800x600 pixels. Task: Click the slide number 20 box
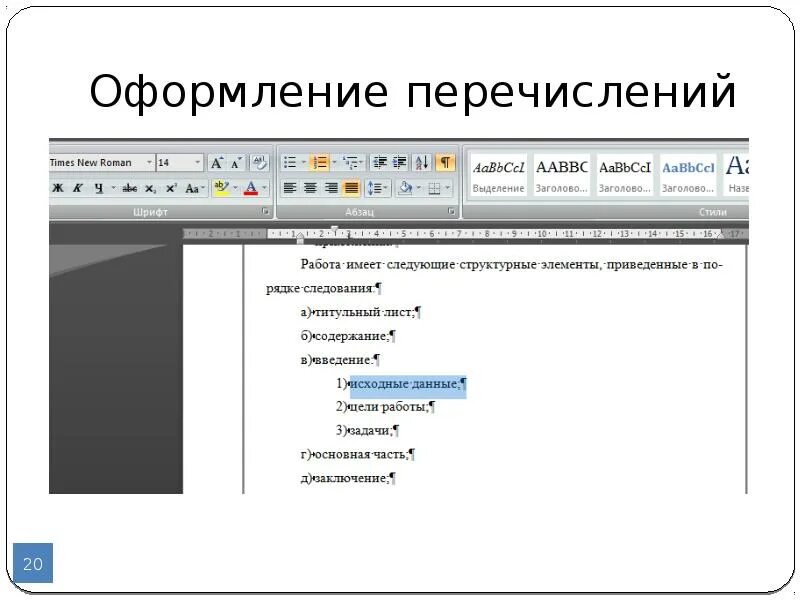click(33, 563)
